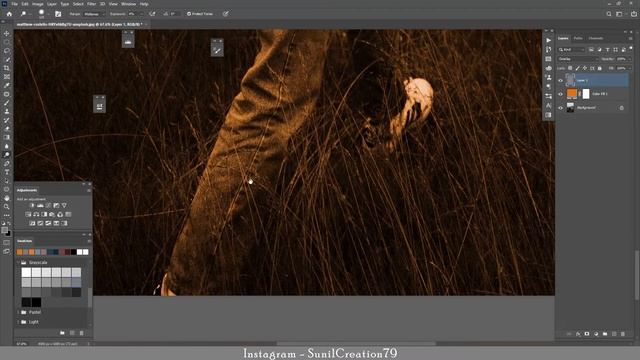This screenshot has width=640, height=360.
Task: Open the Layers panel options menu
Action: pos(631,38)
